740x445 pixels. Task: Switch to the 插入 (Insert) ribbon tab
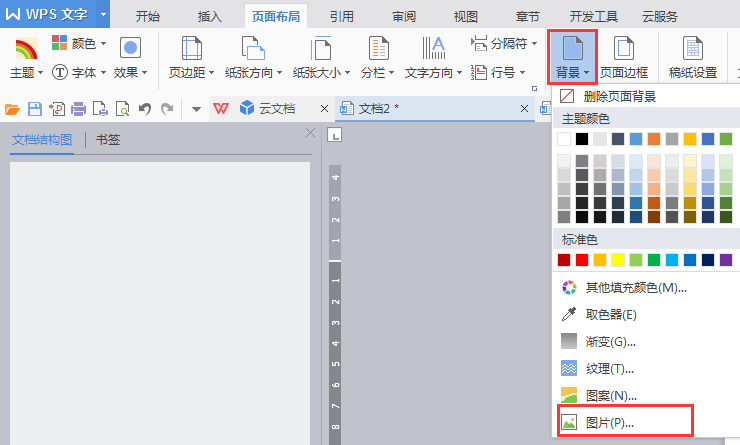pos(210,15)
